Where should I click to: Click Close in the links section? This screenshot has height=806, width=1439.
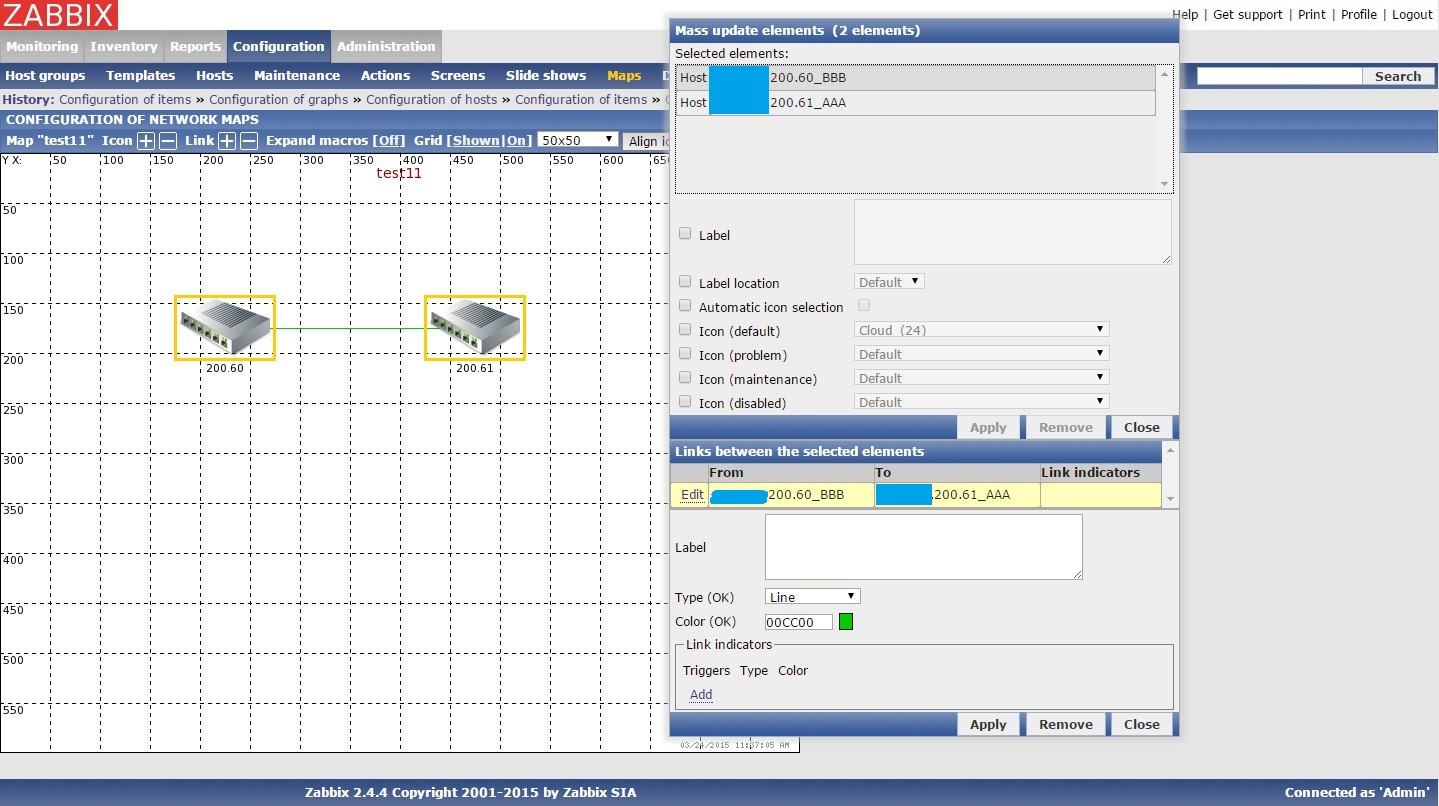pos(1141,724)
